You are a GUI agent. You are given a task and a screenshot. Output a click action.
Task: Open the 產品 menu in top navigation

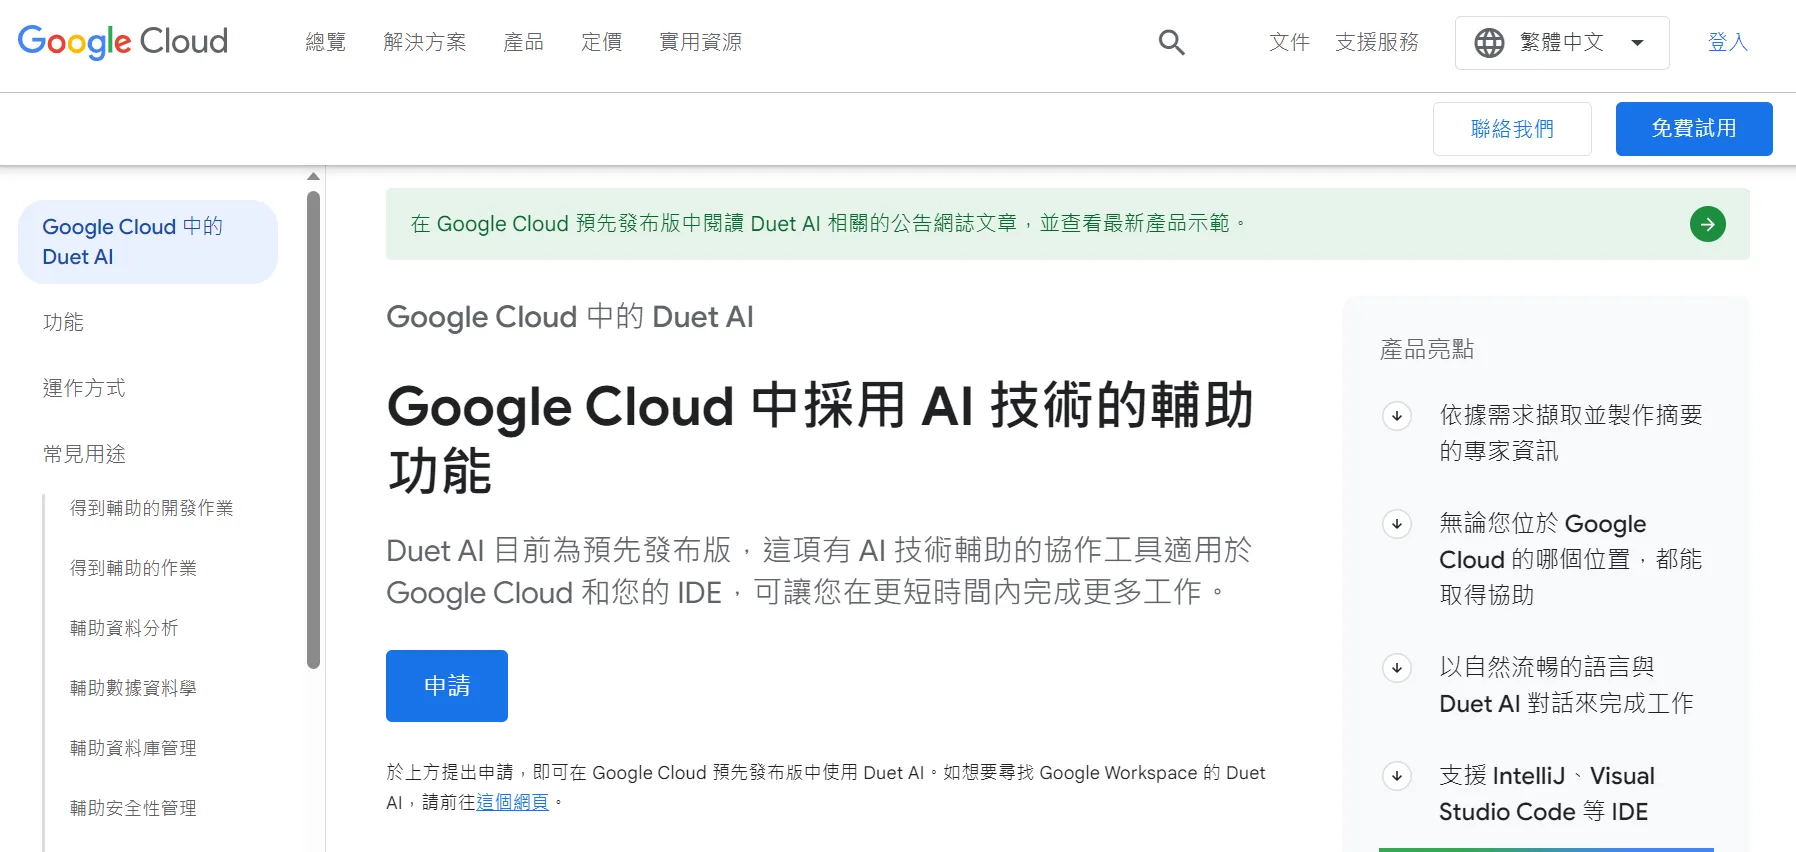coord(523,42)
